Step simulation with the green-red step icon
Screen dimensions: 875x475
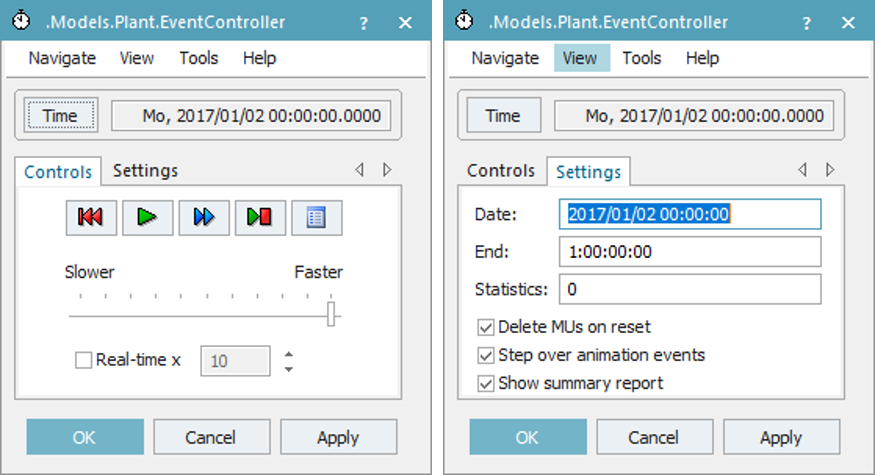point(261,217)
